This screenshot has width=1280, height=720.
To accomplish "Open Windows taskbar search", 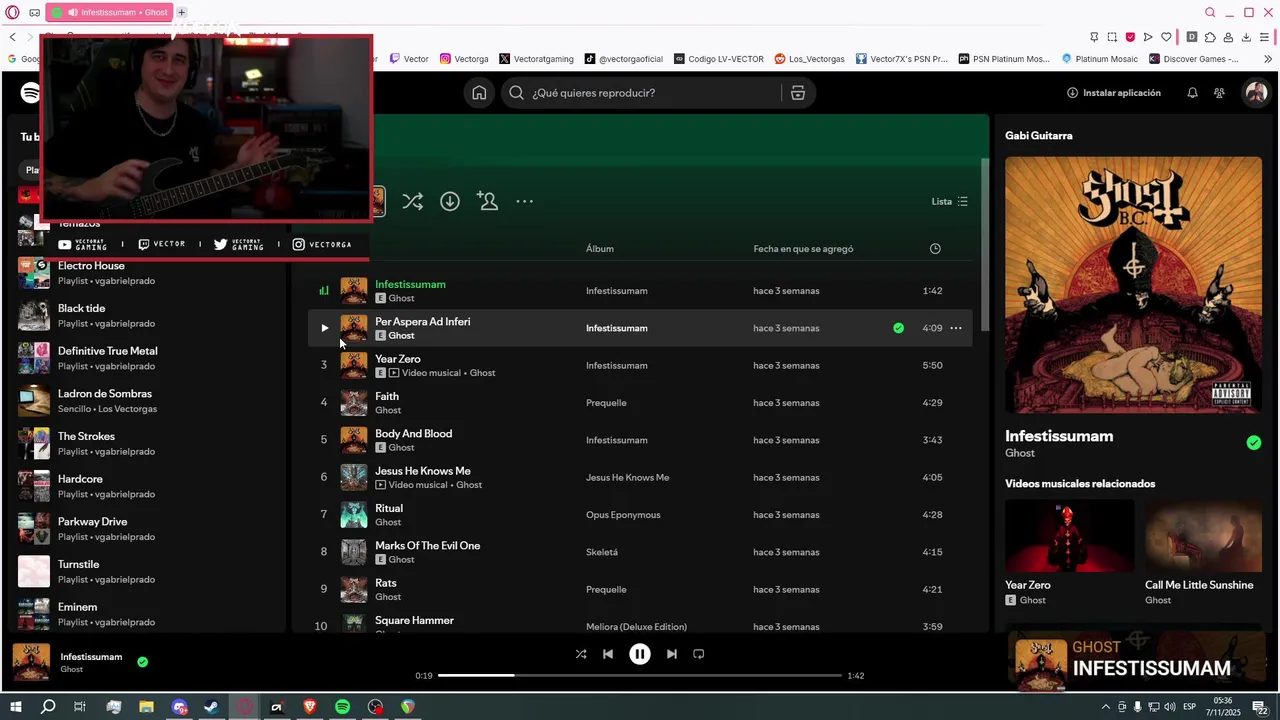I will [x=48, y=707].
